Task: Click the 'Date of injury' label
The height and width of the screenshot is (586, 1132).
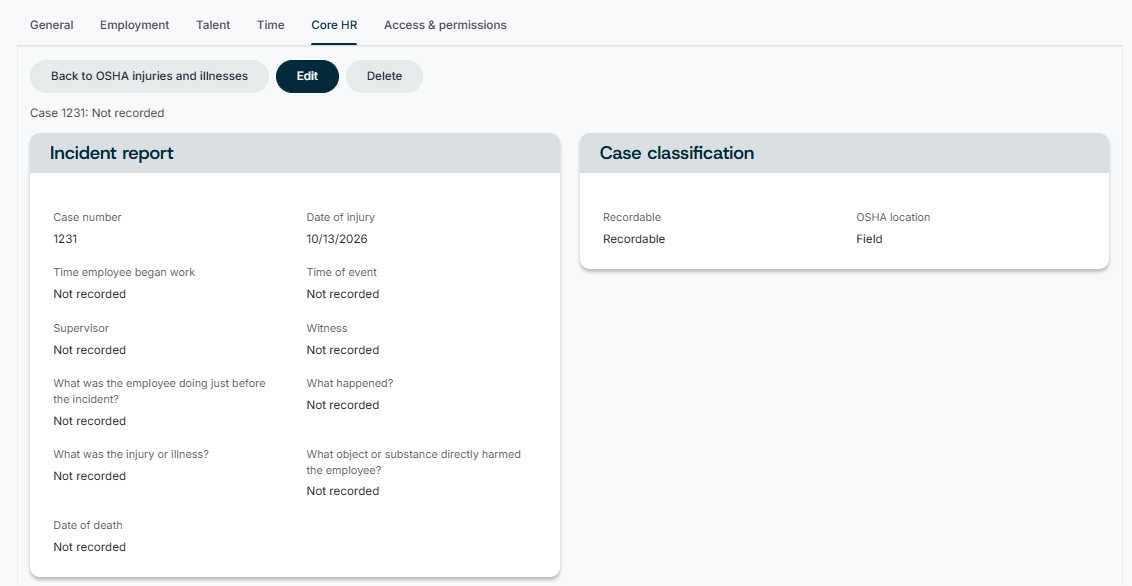Action: pyautogui.click(x=341, y=217)
